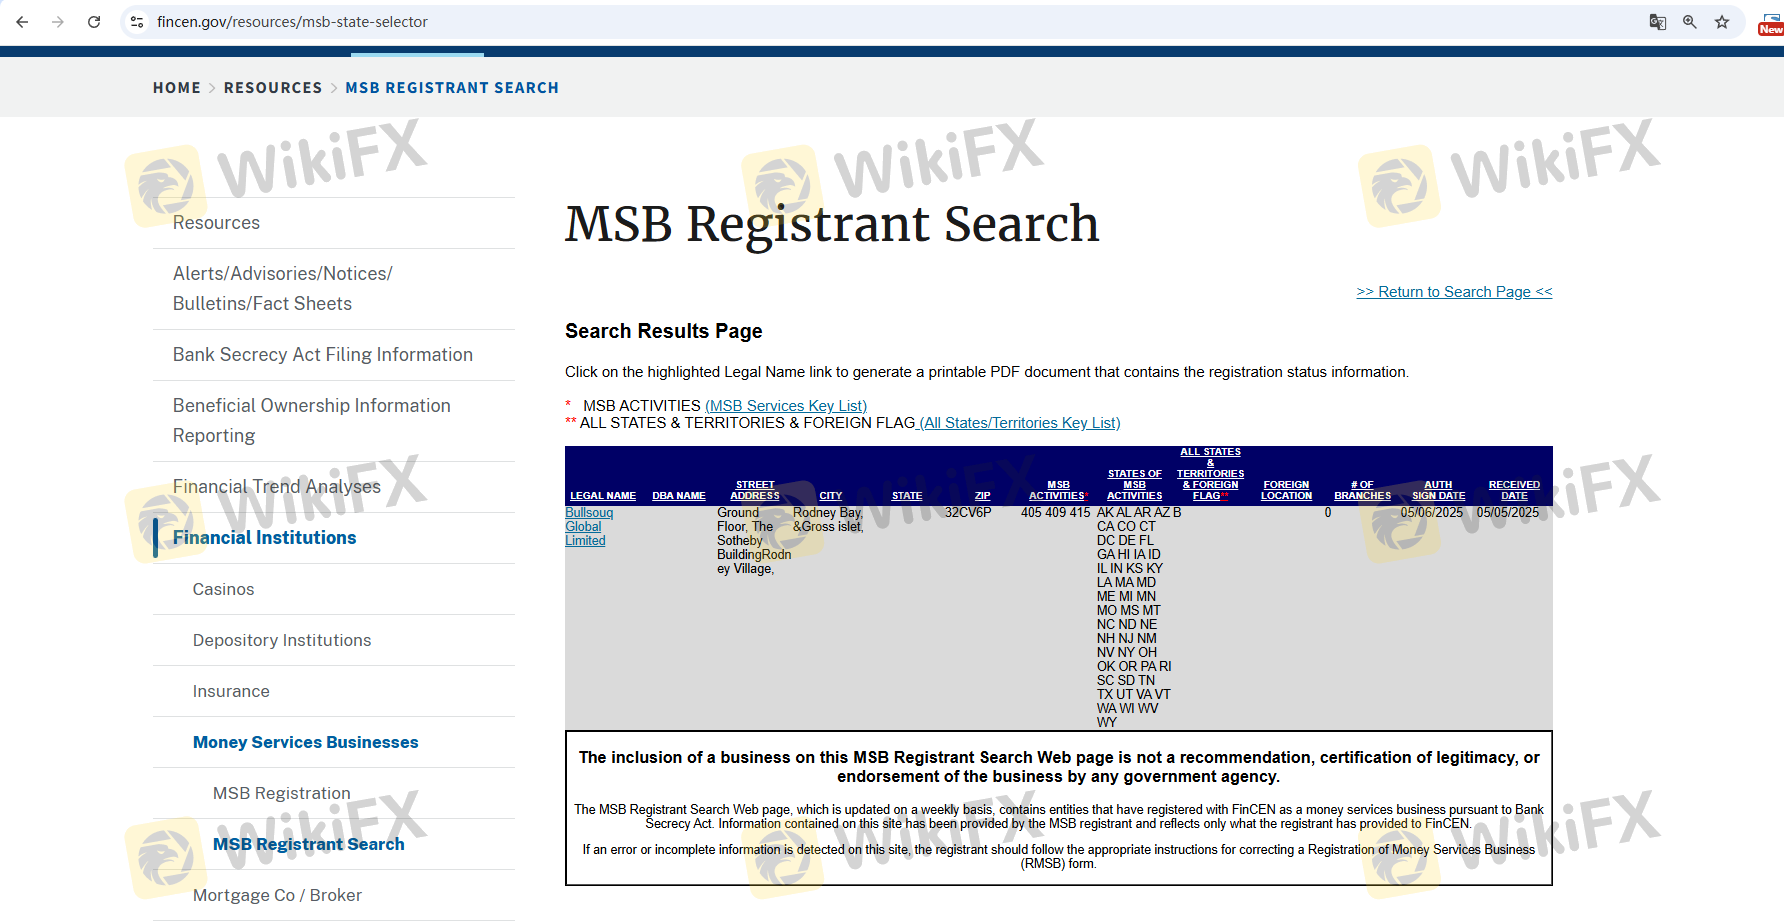Select Bank Secrecy Act Filing Information

coord(323,355)
